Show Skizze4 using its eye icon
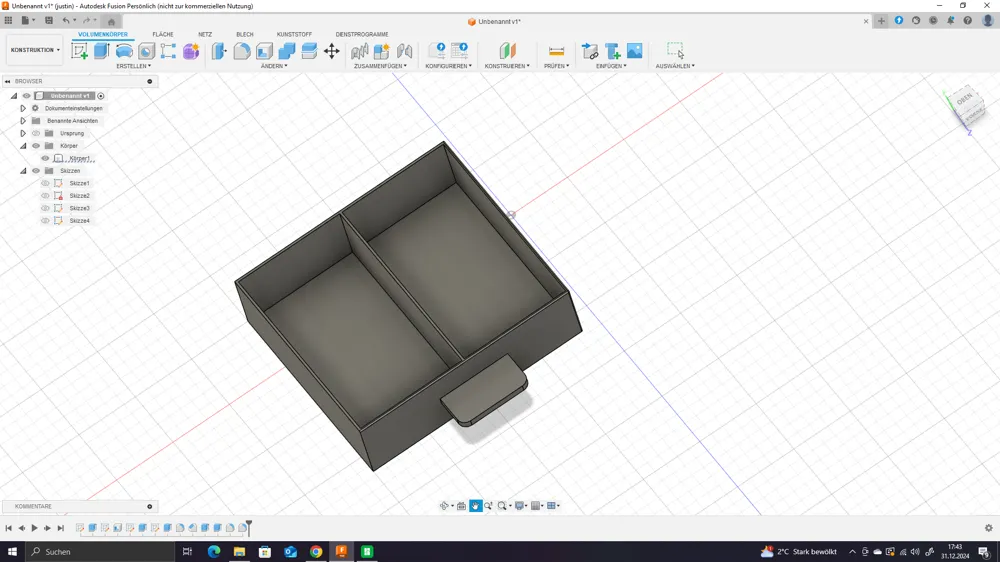Viewport: 1000px width, 562px height. click(x=45, y=221)
